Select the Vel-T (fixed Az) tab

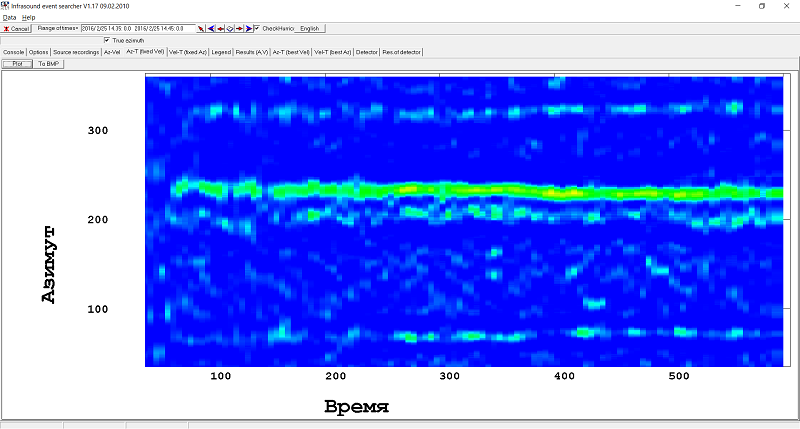188,51
